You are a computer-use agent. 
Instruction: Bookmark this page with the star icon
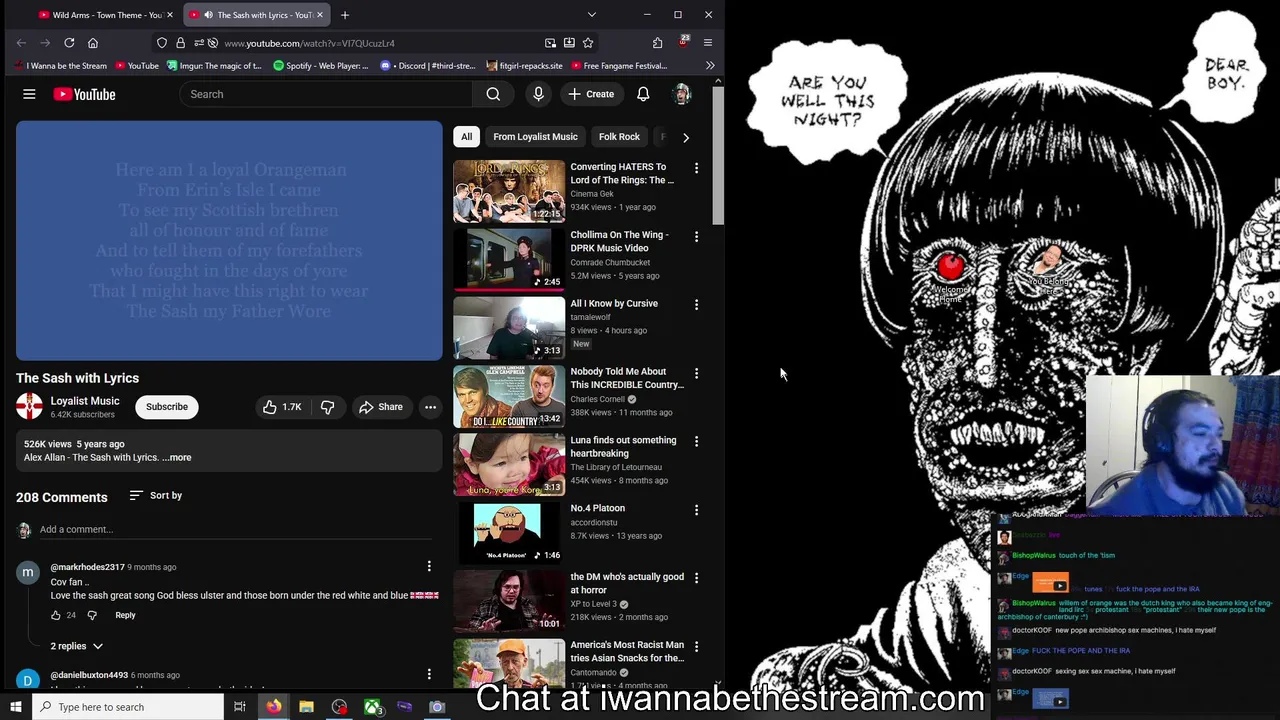(x=588, y=43)
